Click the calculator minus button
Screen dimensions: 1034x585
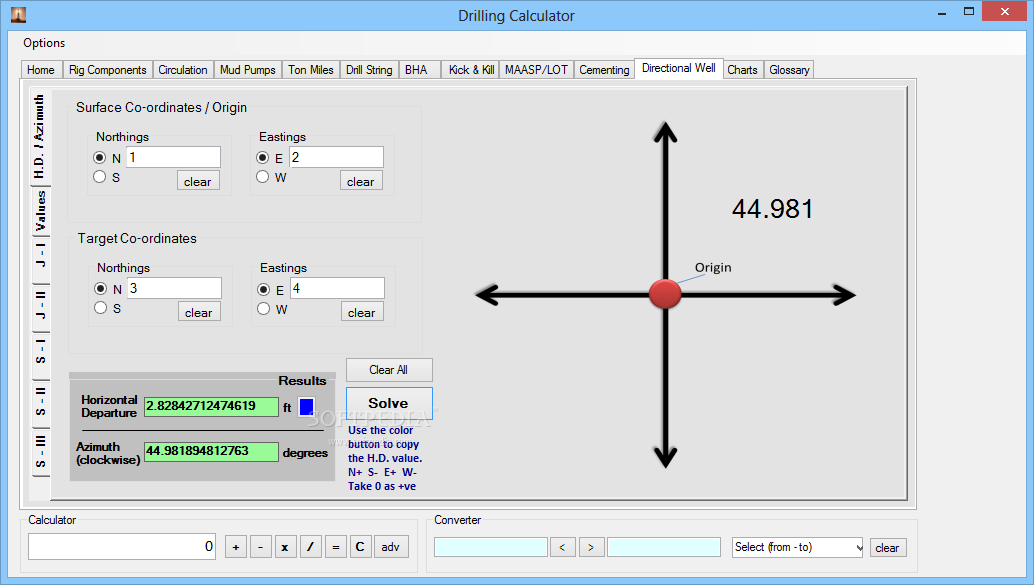coord(260,547)
